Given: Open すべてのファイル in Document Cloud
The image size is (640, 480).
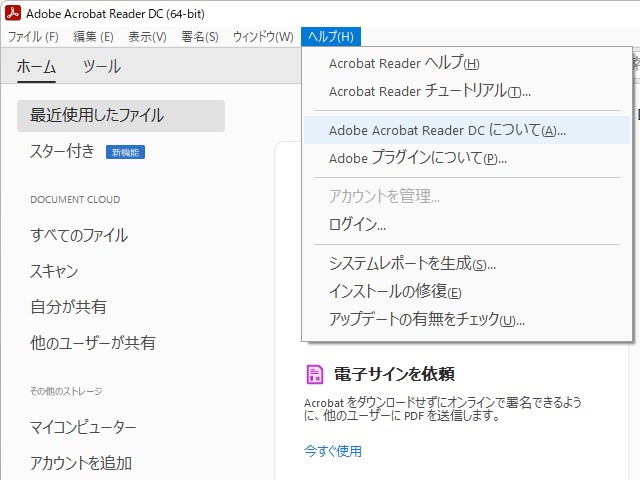Looking at the screenshot, I should [79, 236].
